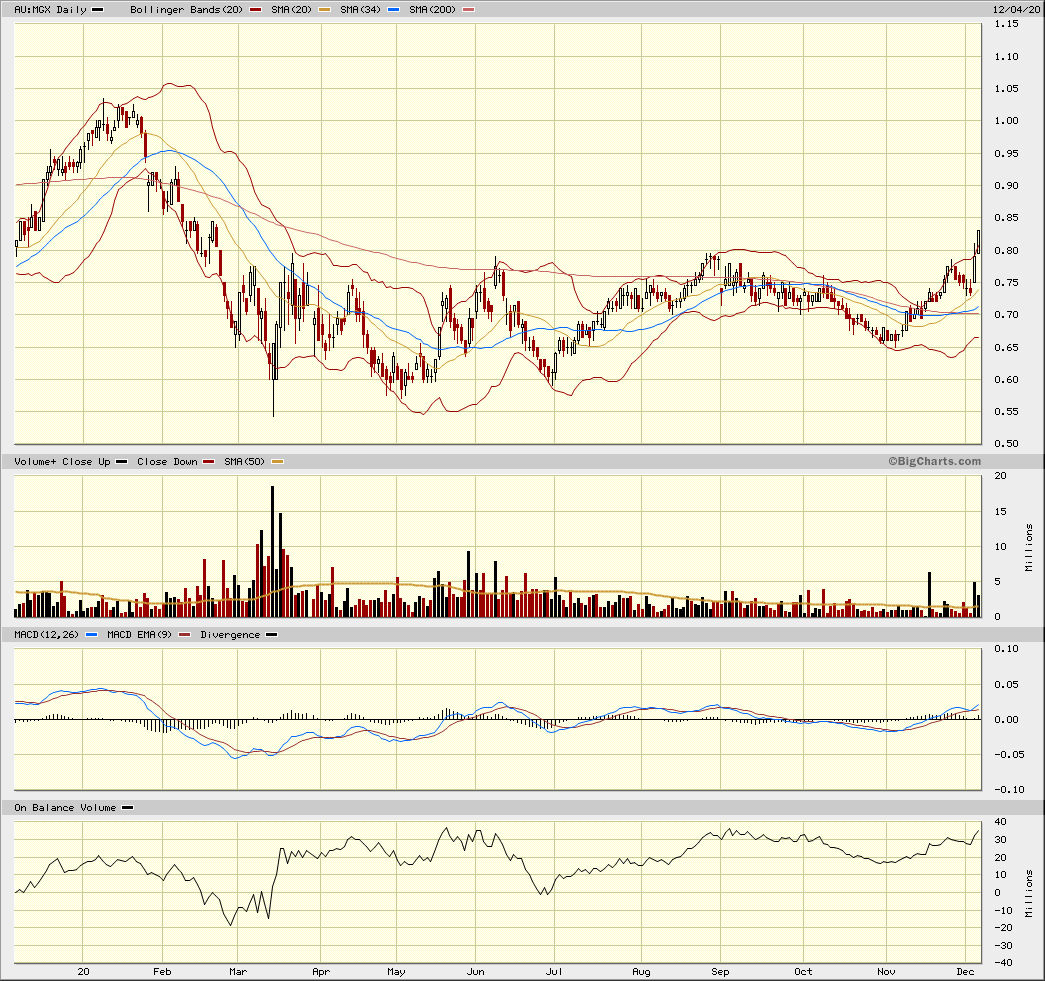Click the blue SMA(34) swatch
This screenshot has height=981, width=1045.
[x=393, y=9]
